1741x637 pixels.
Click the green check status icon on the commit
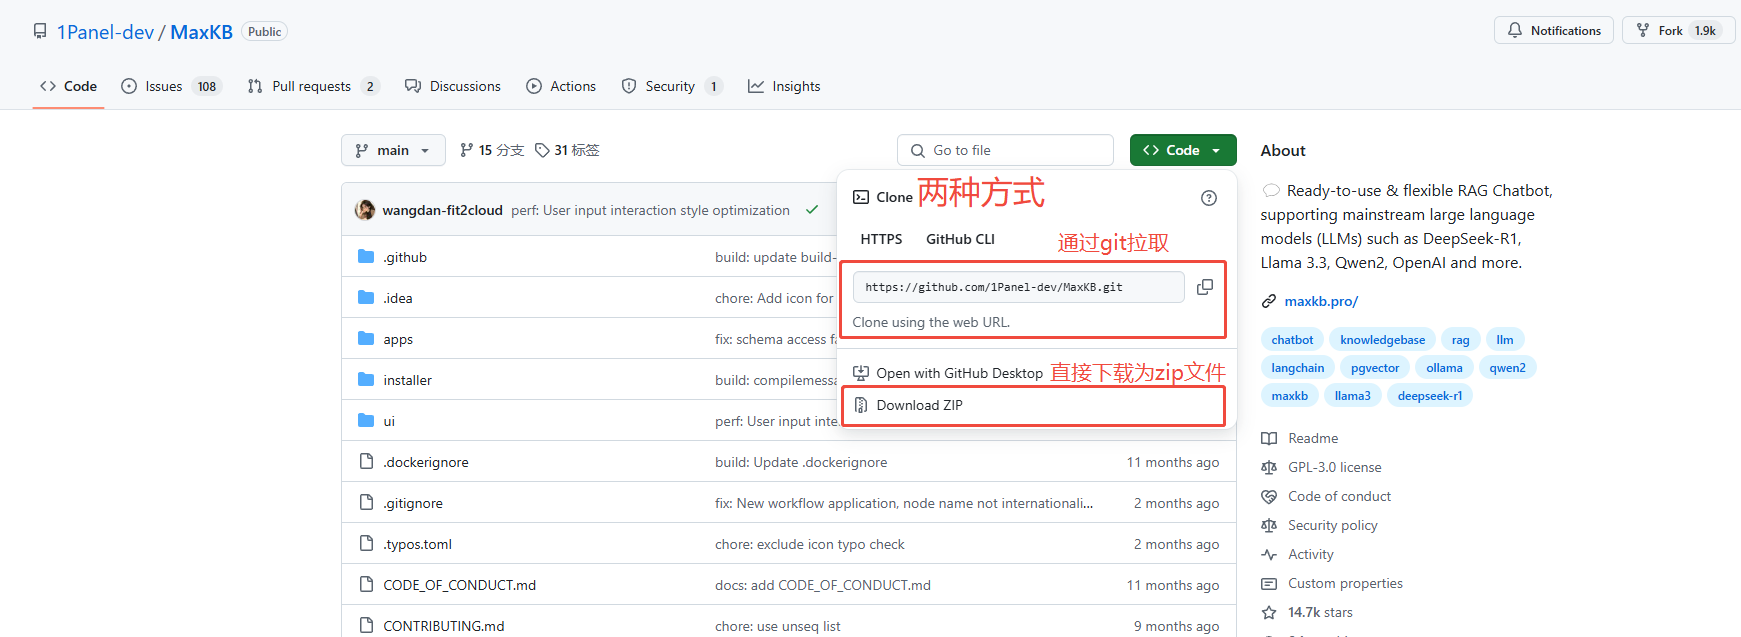point(812,210)
